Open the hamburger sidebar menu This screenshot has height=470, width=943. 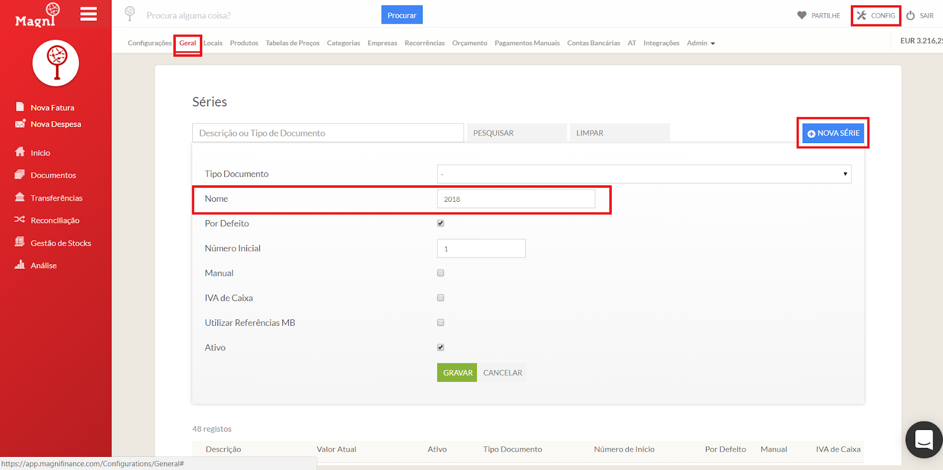(x=88, y=14)
